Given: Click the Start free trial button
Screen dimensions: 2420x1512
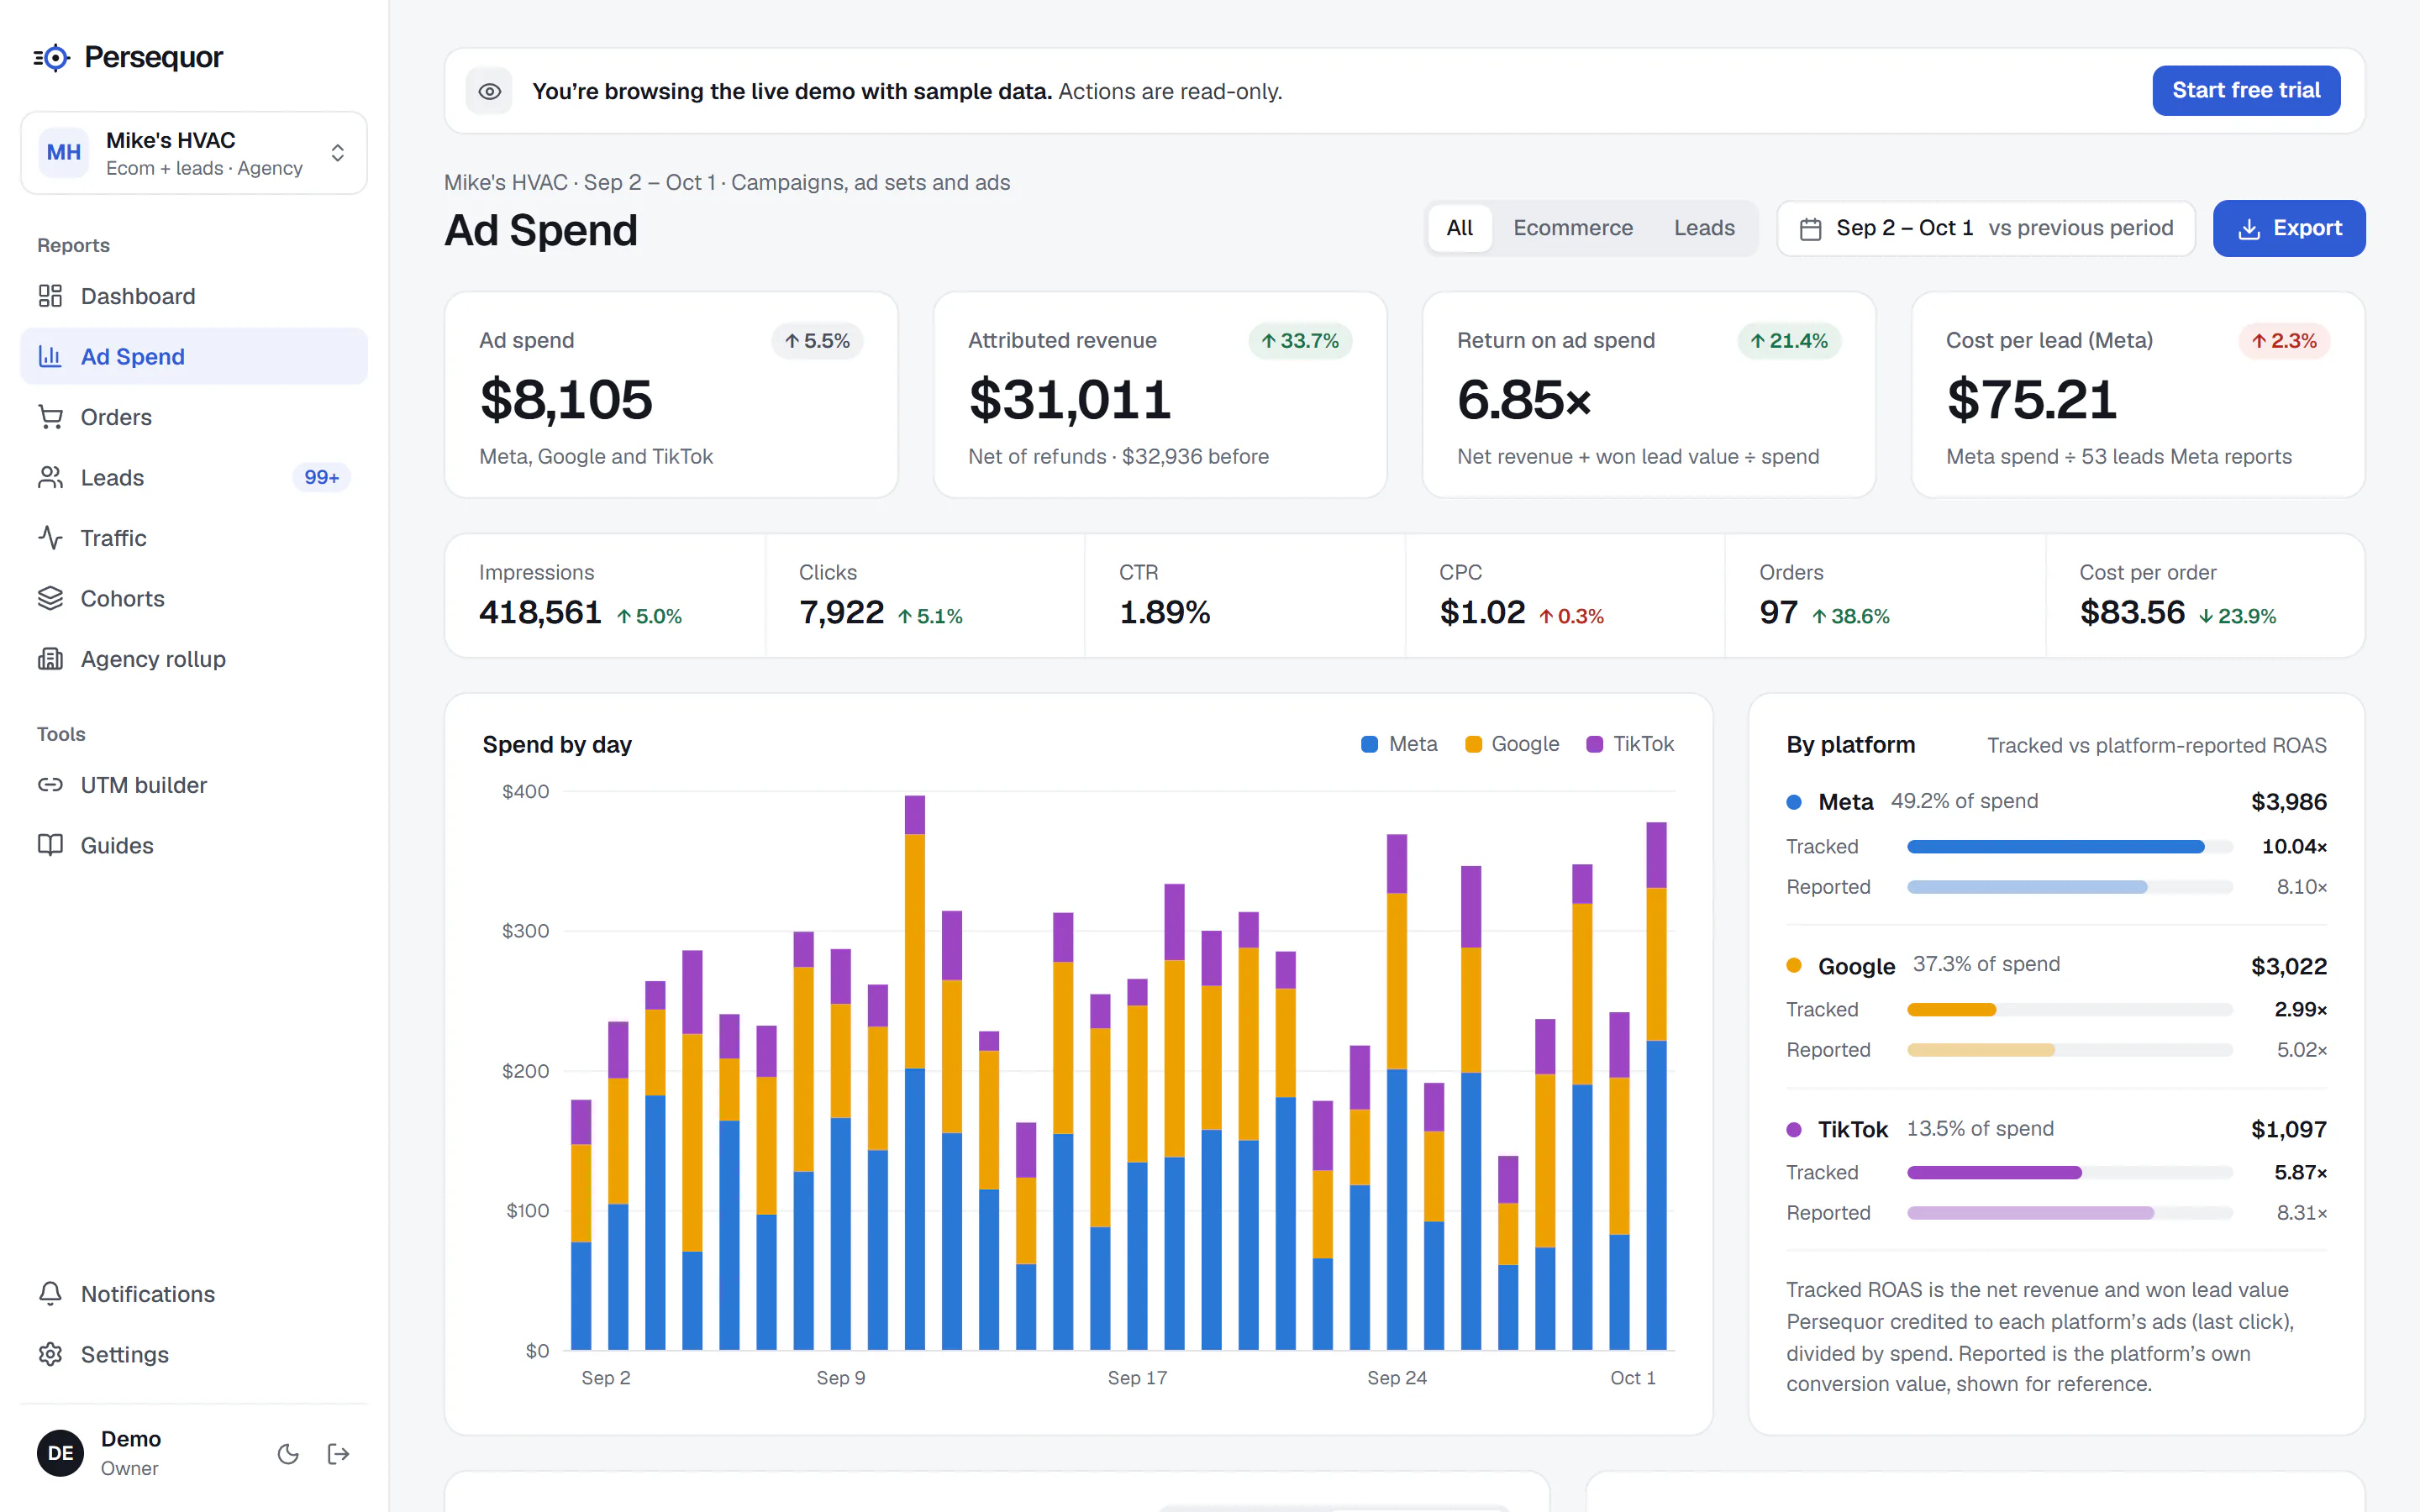Looking at the screenshot, I should 2245,91.
